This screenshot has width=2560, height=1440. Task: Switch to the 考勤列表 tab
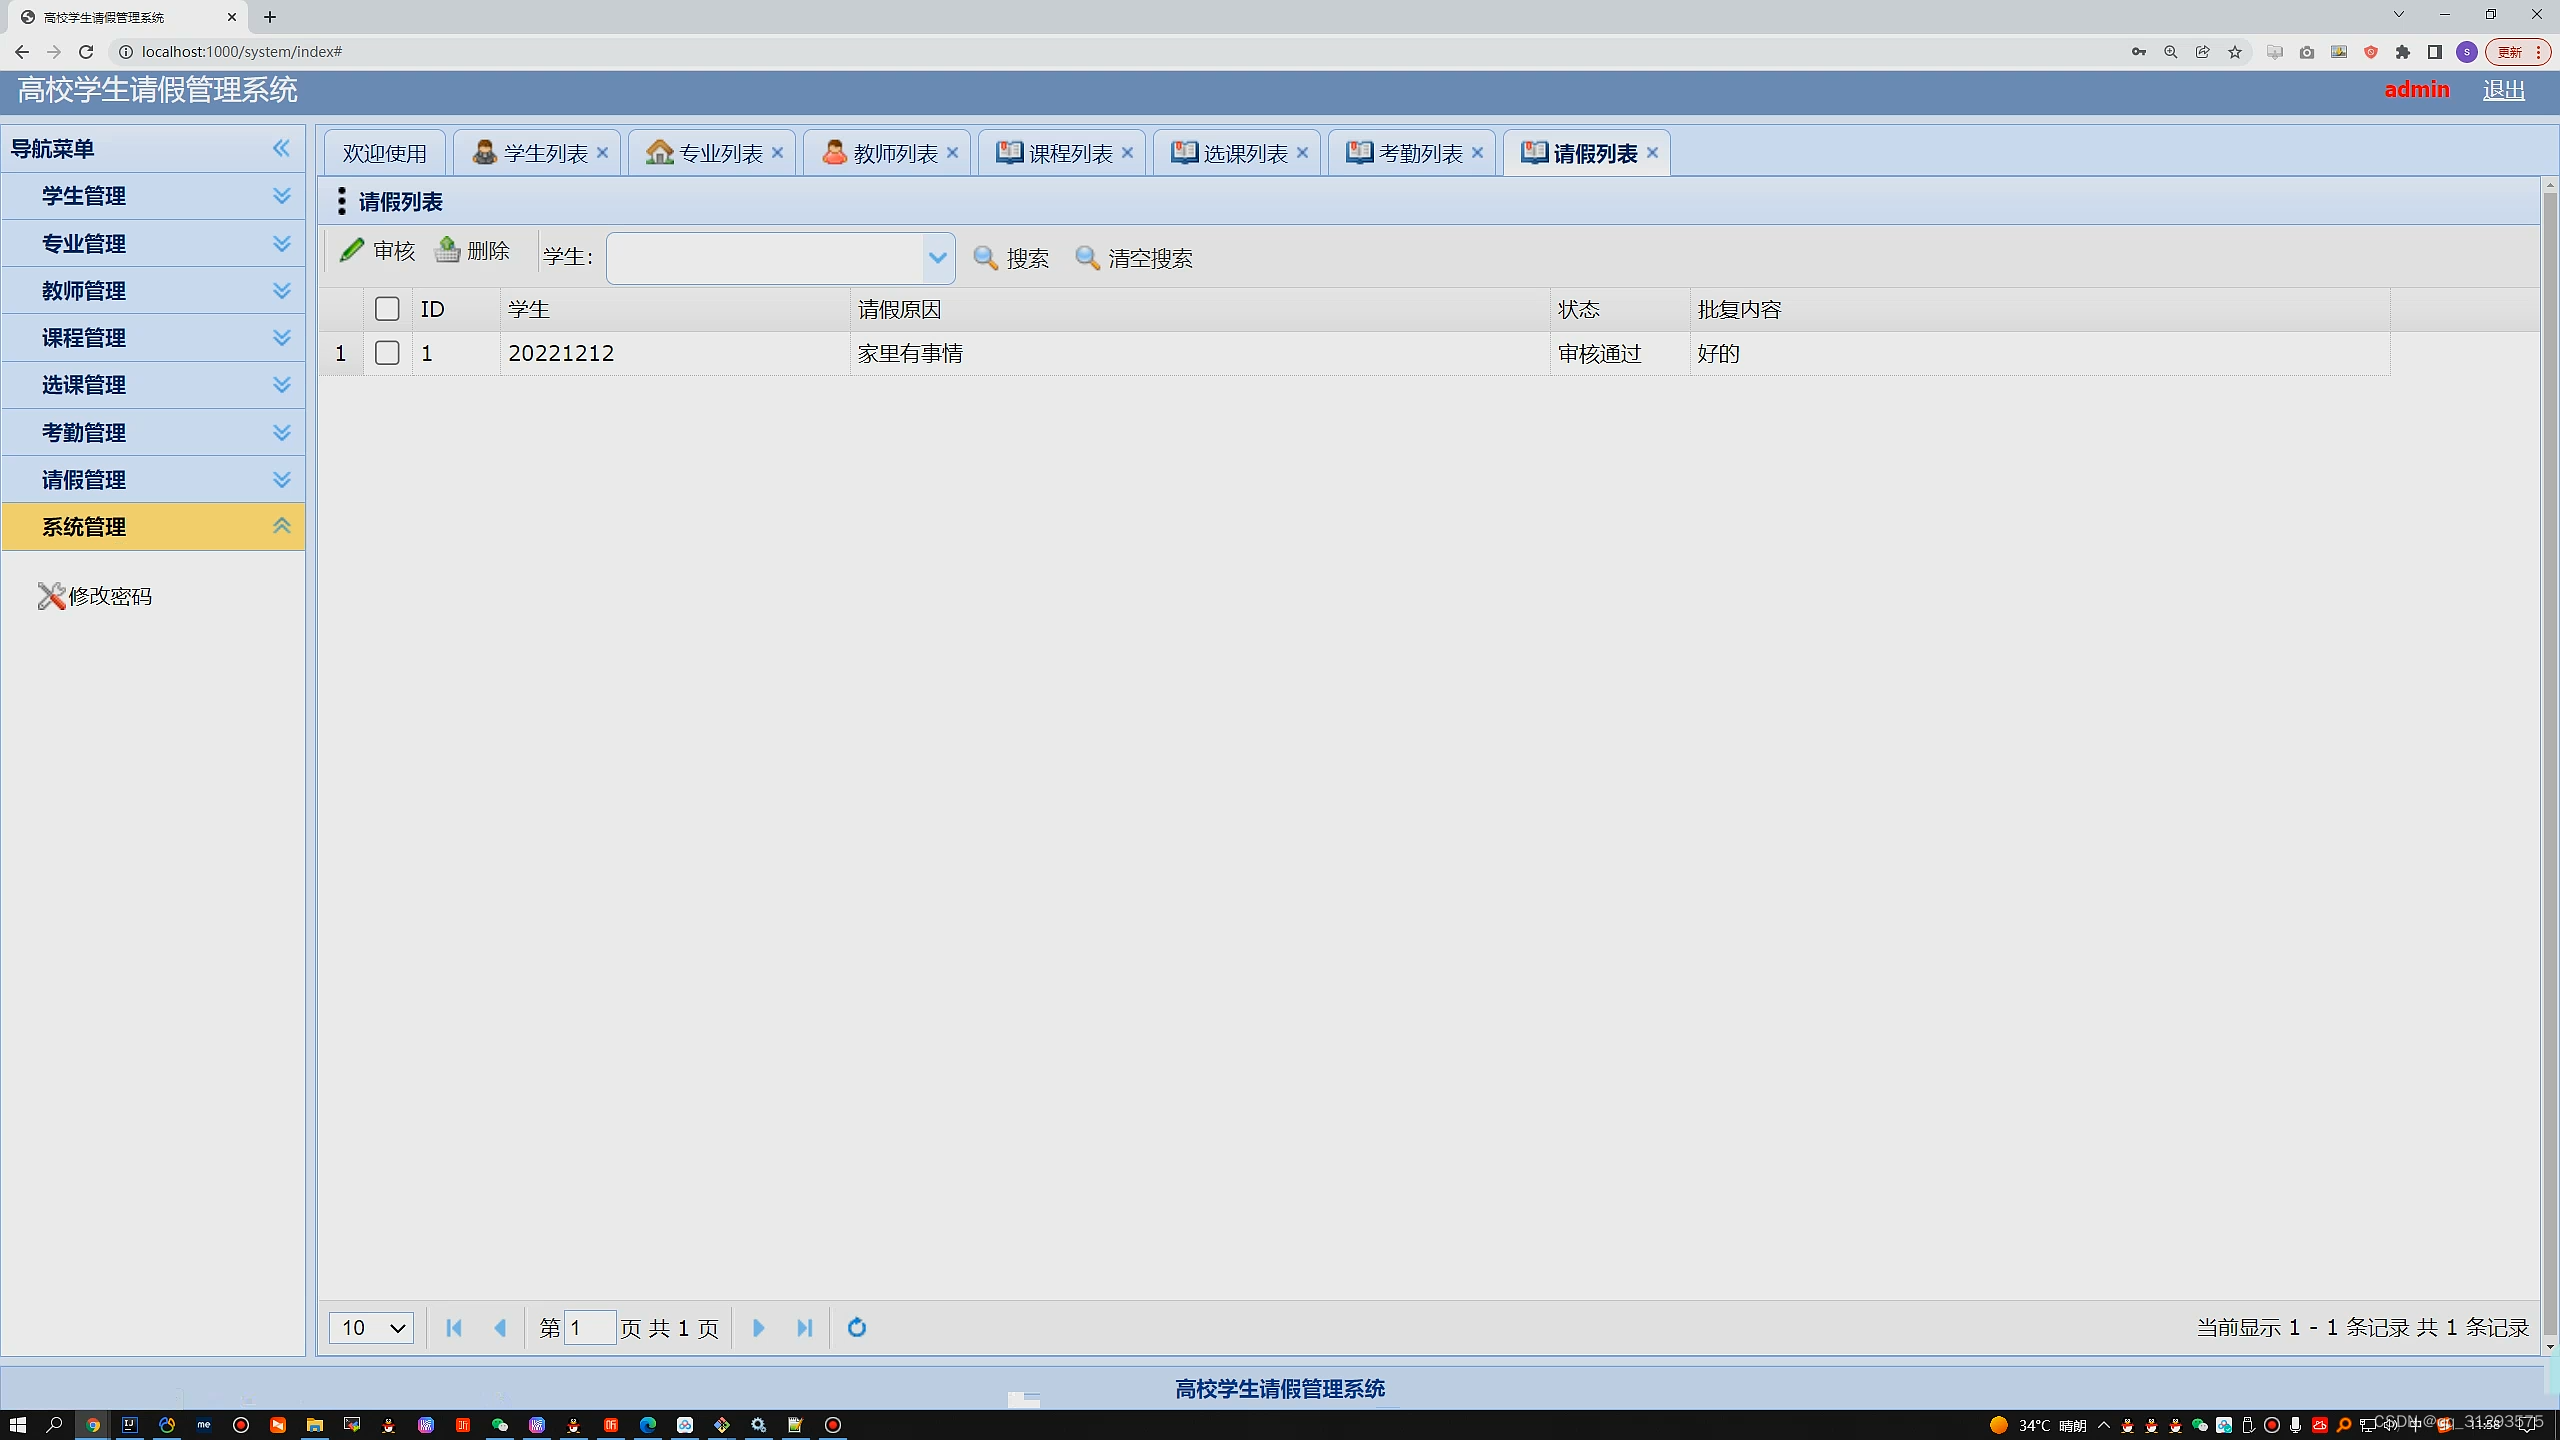(1419, 153)
